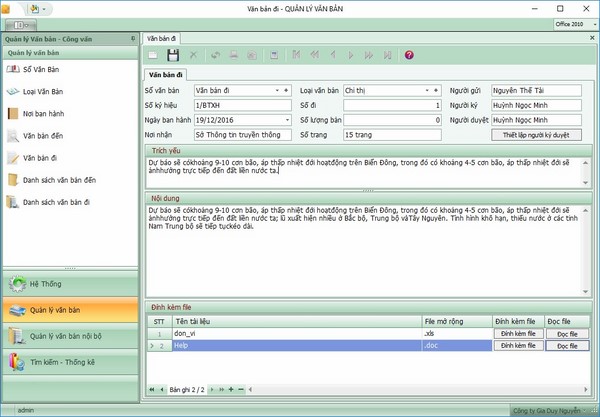The height and width of the screenshot is (417, 600).
Task: Click Thiết lập người ký duyệt button
Action: point(535,134)
